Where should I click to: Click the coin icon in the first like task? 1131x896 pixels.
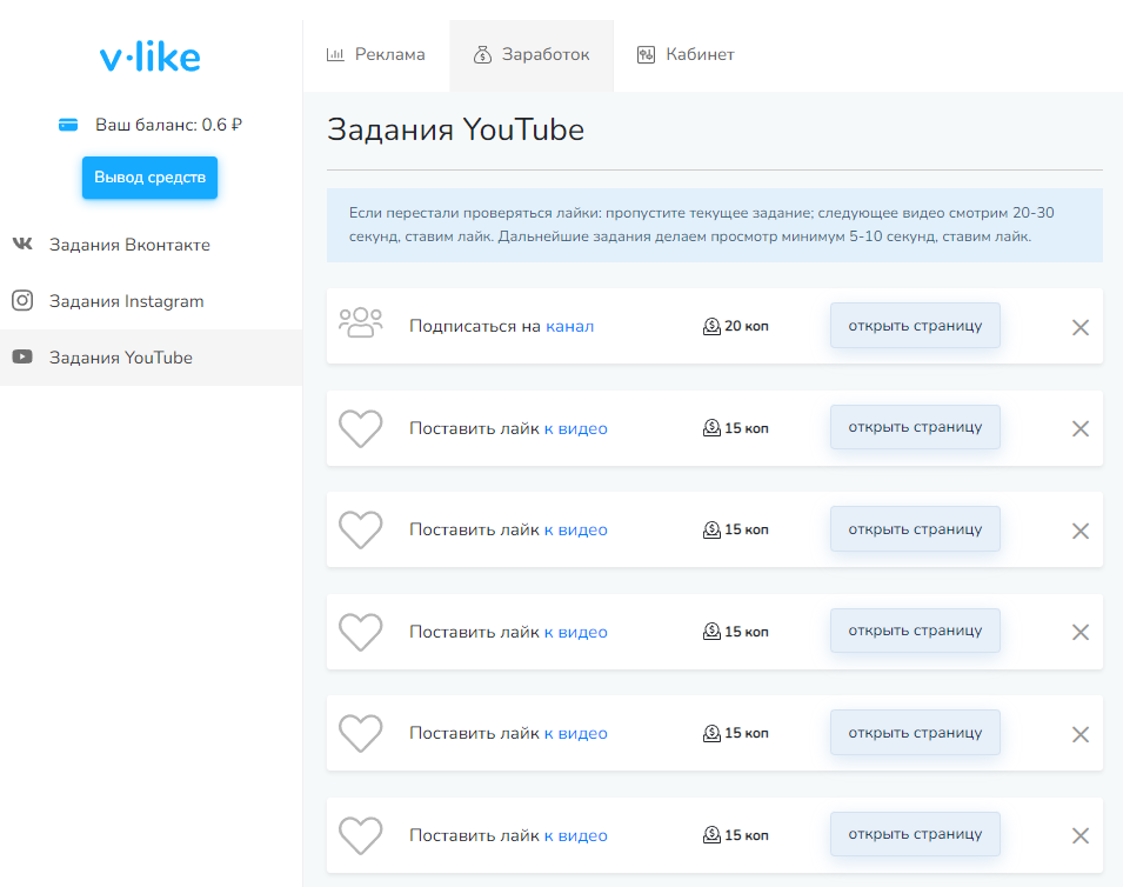[x=711, y=428]
